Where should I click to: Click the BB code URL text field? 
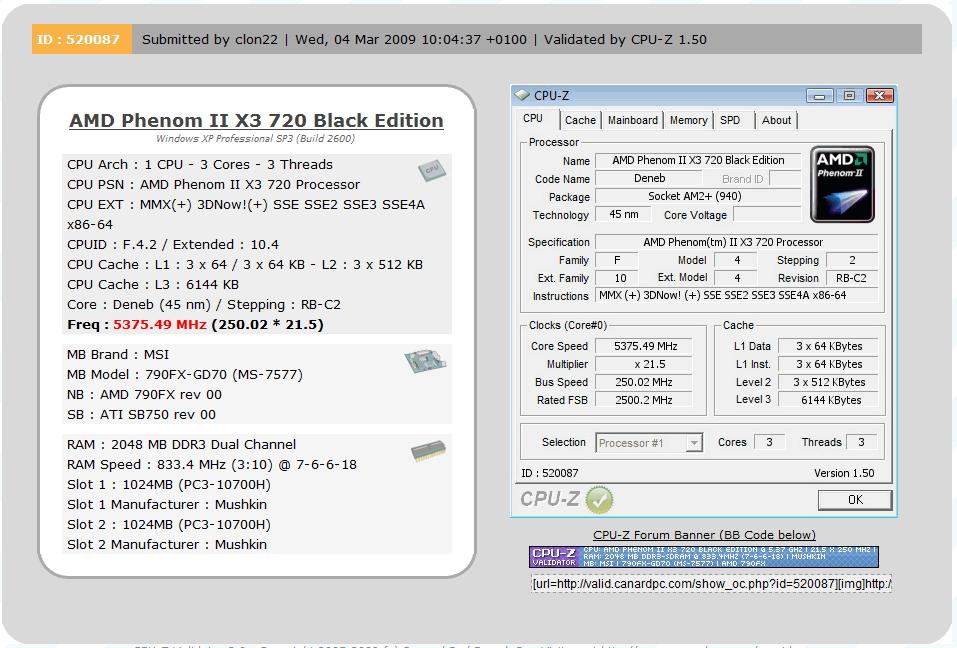click(712, 584)
